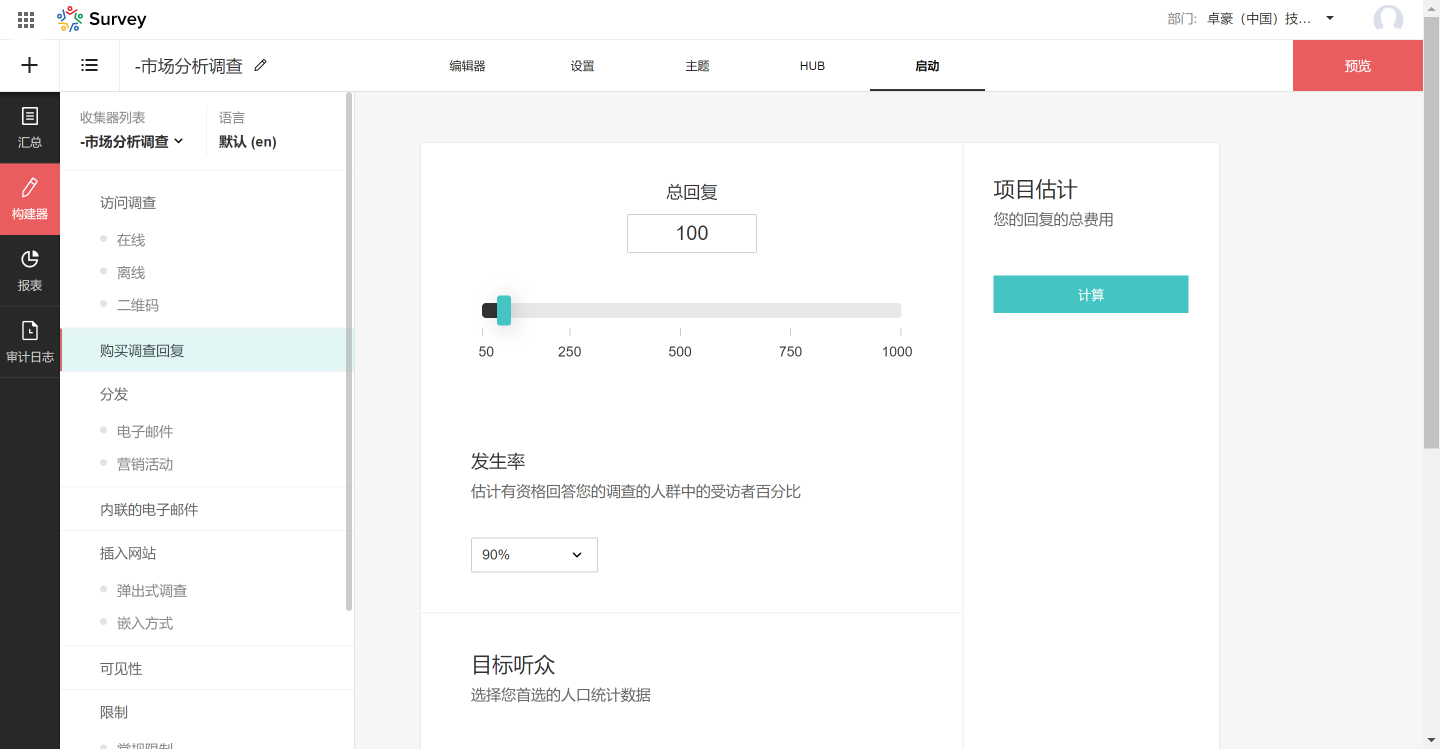
Task: Switch to the 主题 tab
Action: (697, 66)
